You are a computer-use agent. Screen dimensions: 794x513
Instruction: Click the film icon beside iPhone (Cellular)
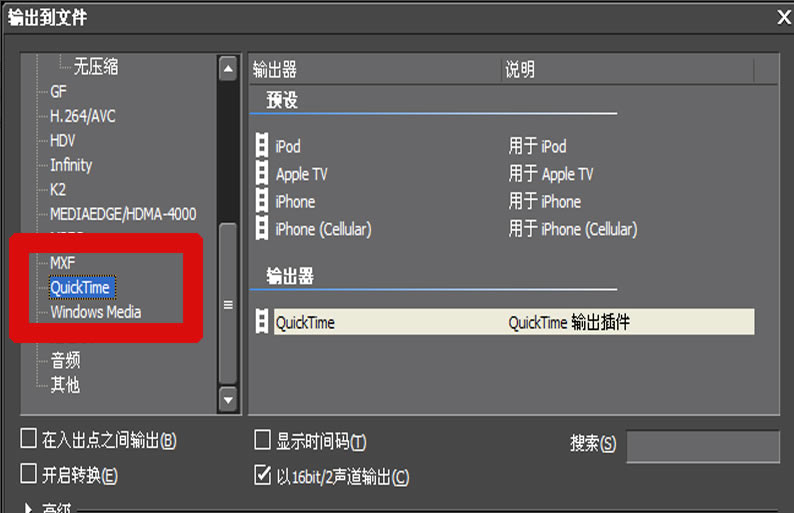point(262,229)
